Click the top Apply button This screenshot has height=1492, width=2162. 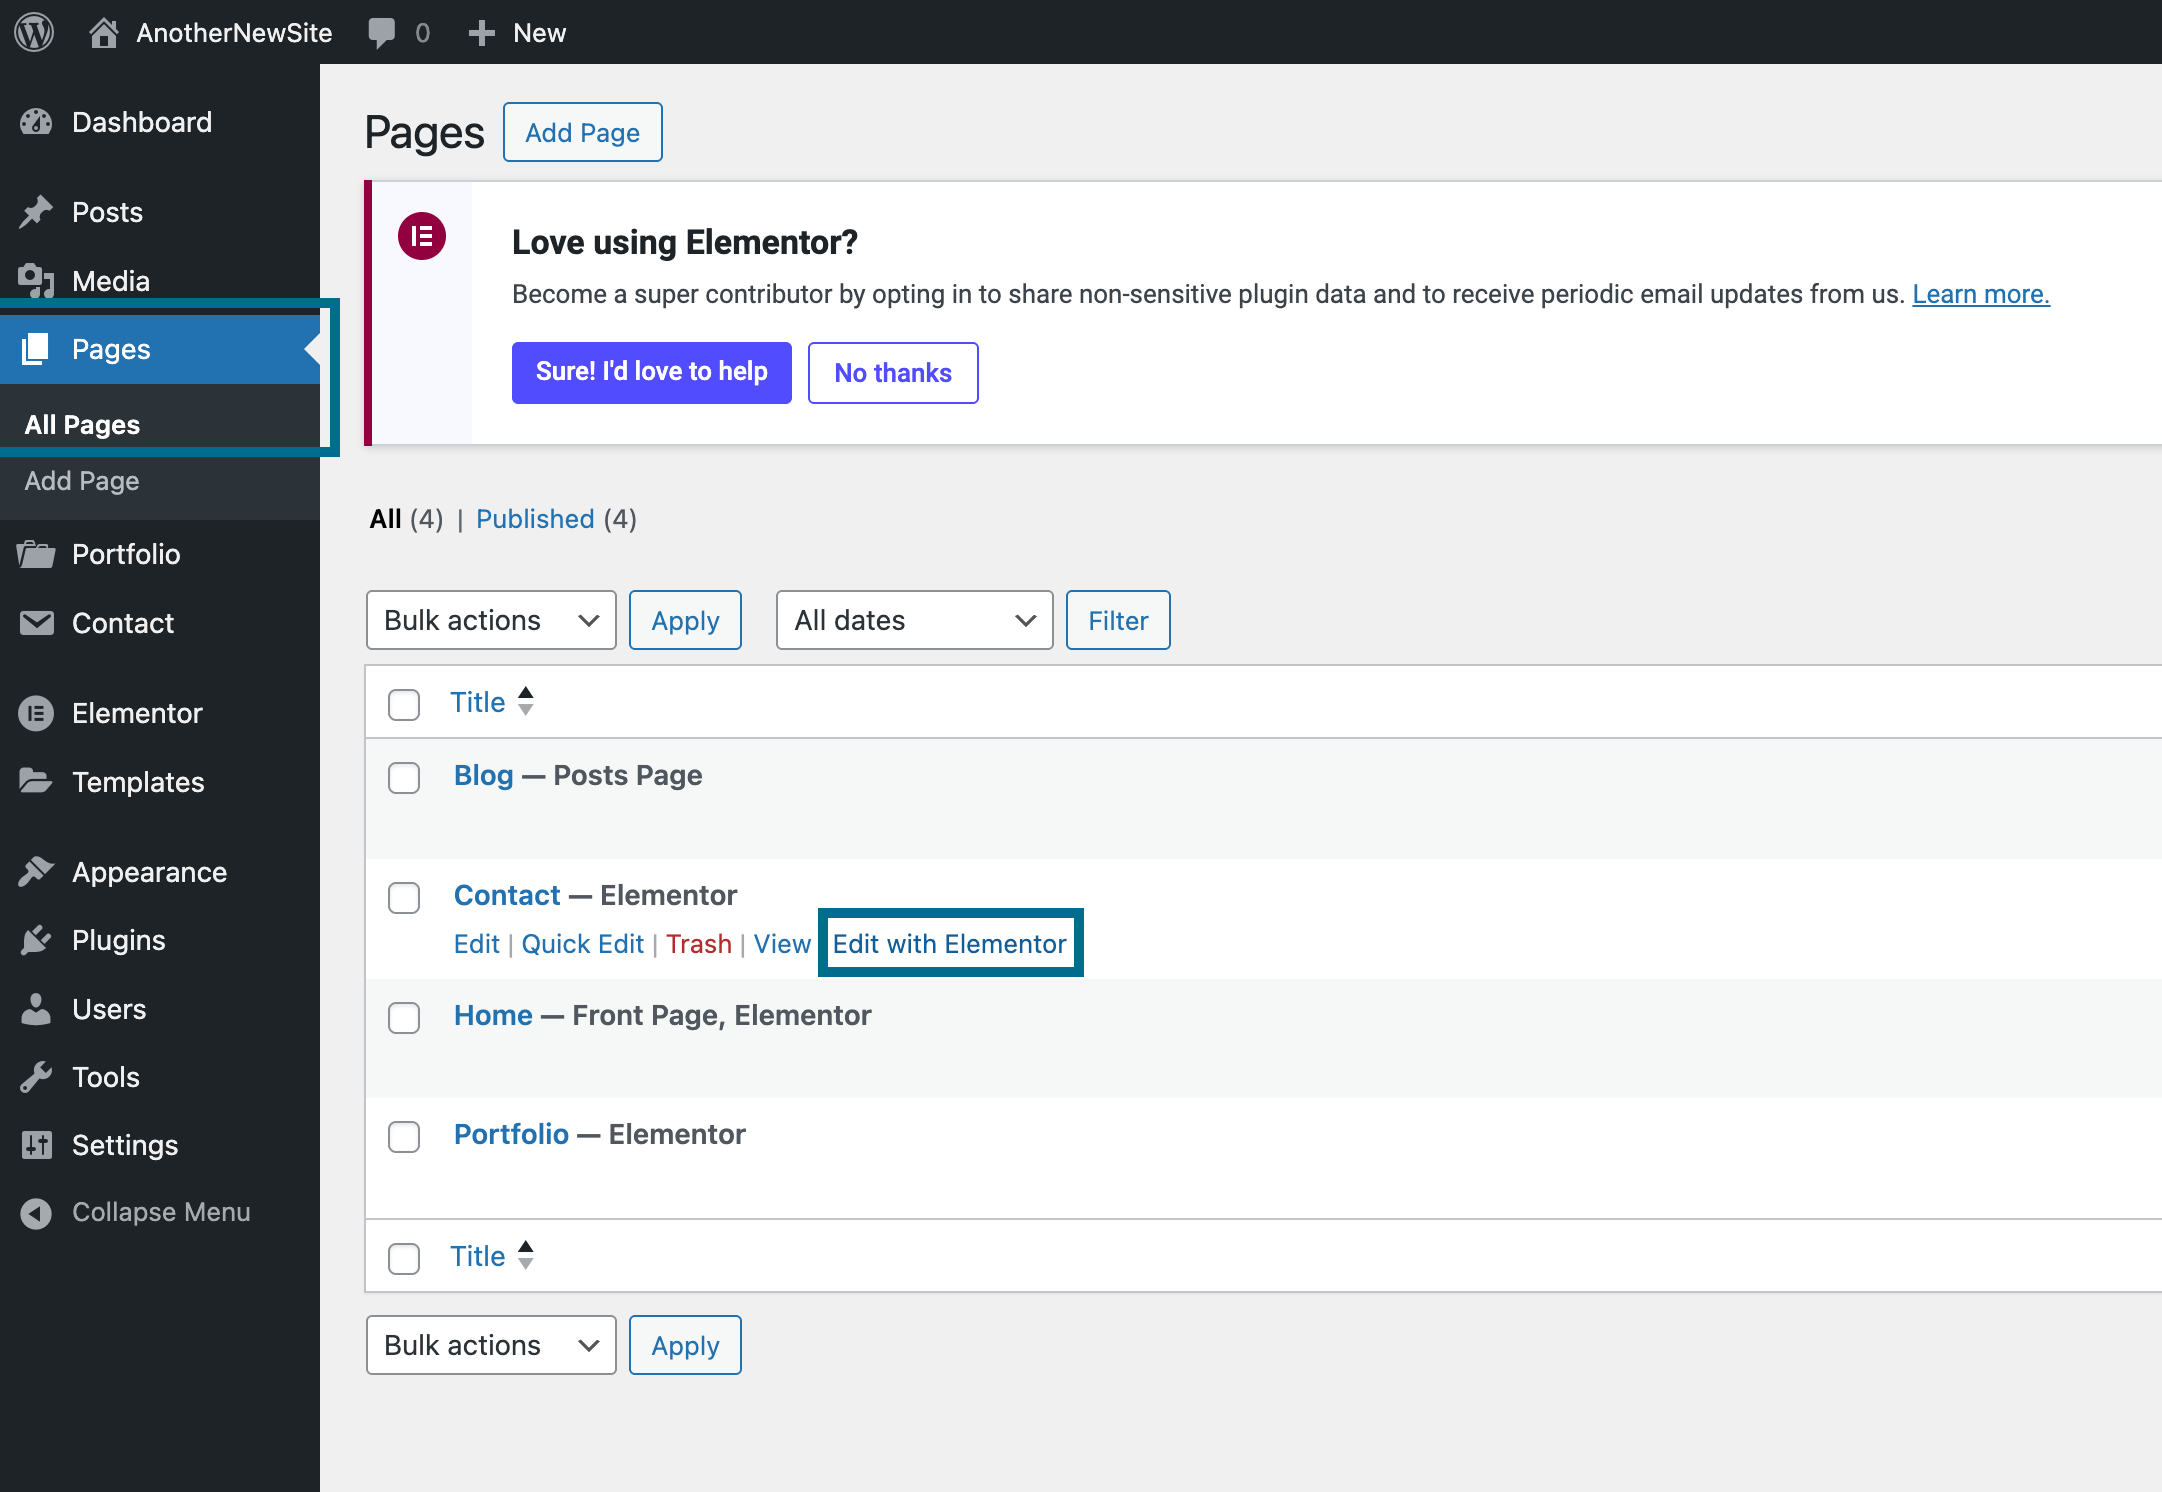685,620
